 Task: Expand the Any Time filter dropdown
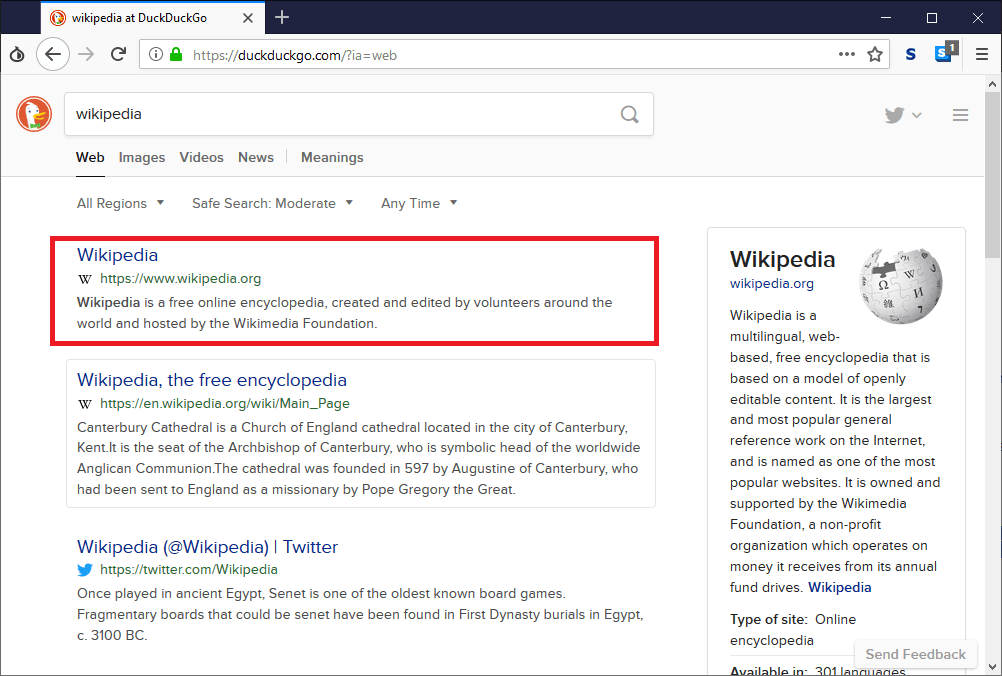(x=419, y=203)
